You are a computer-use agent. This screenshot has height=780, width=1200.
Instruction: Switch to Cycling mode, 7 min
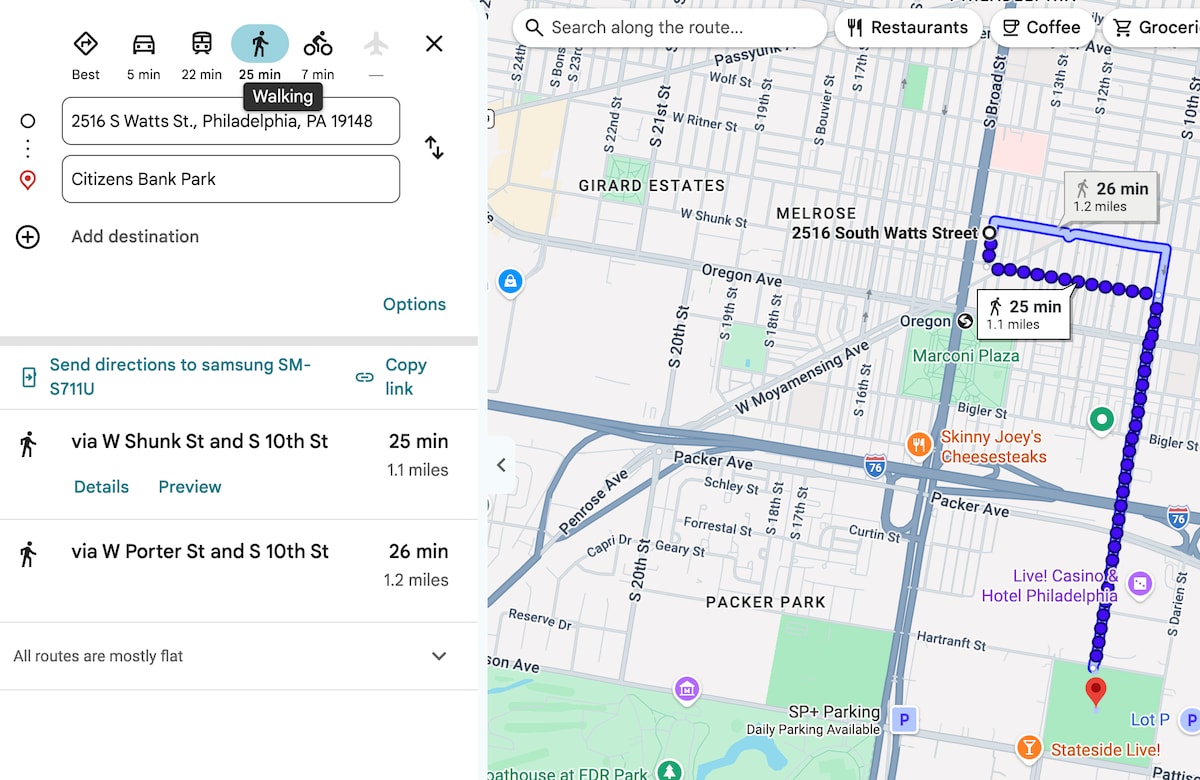click(x=318, y=44)
